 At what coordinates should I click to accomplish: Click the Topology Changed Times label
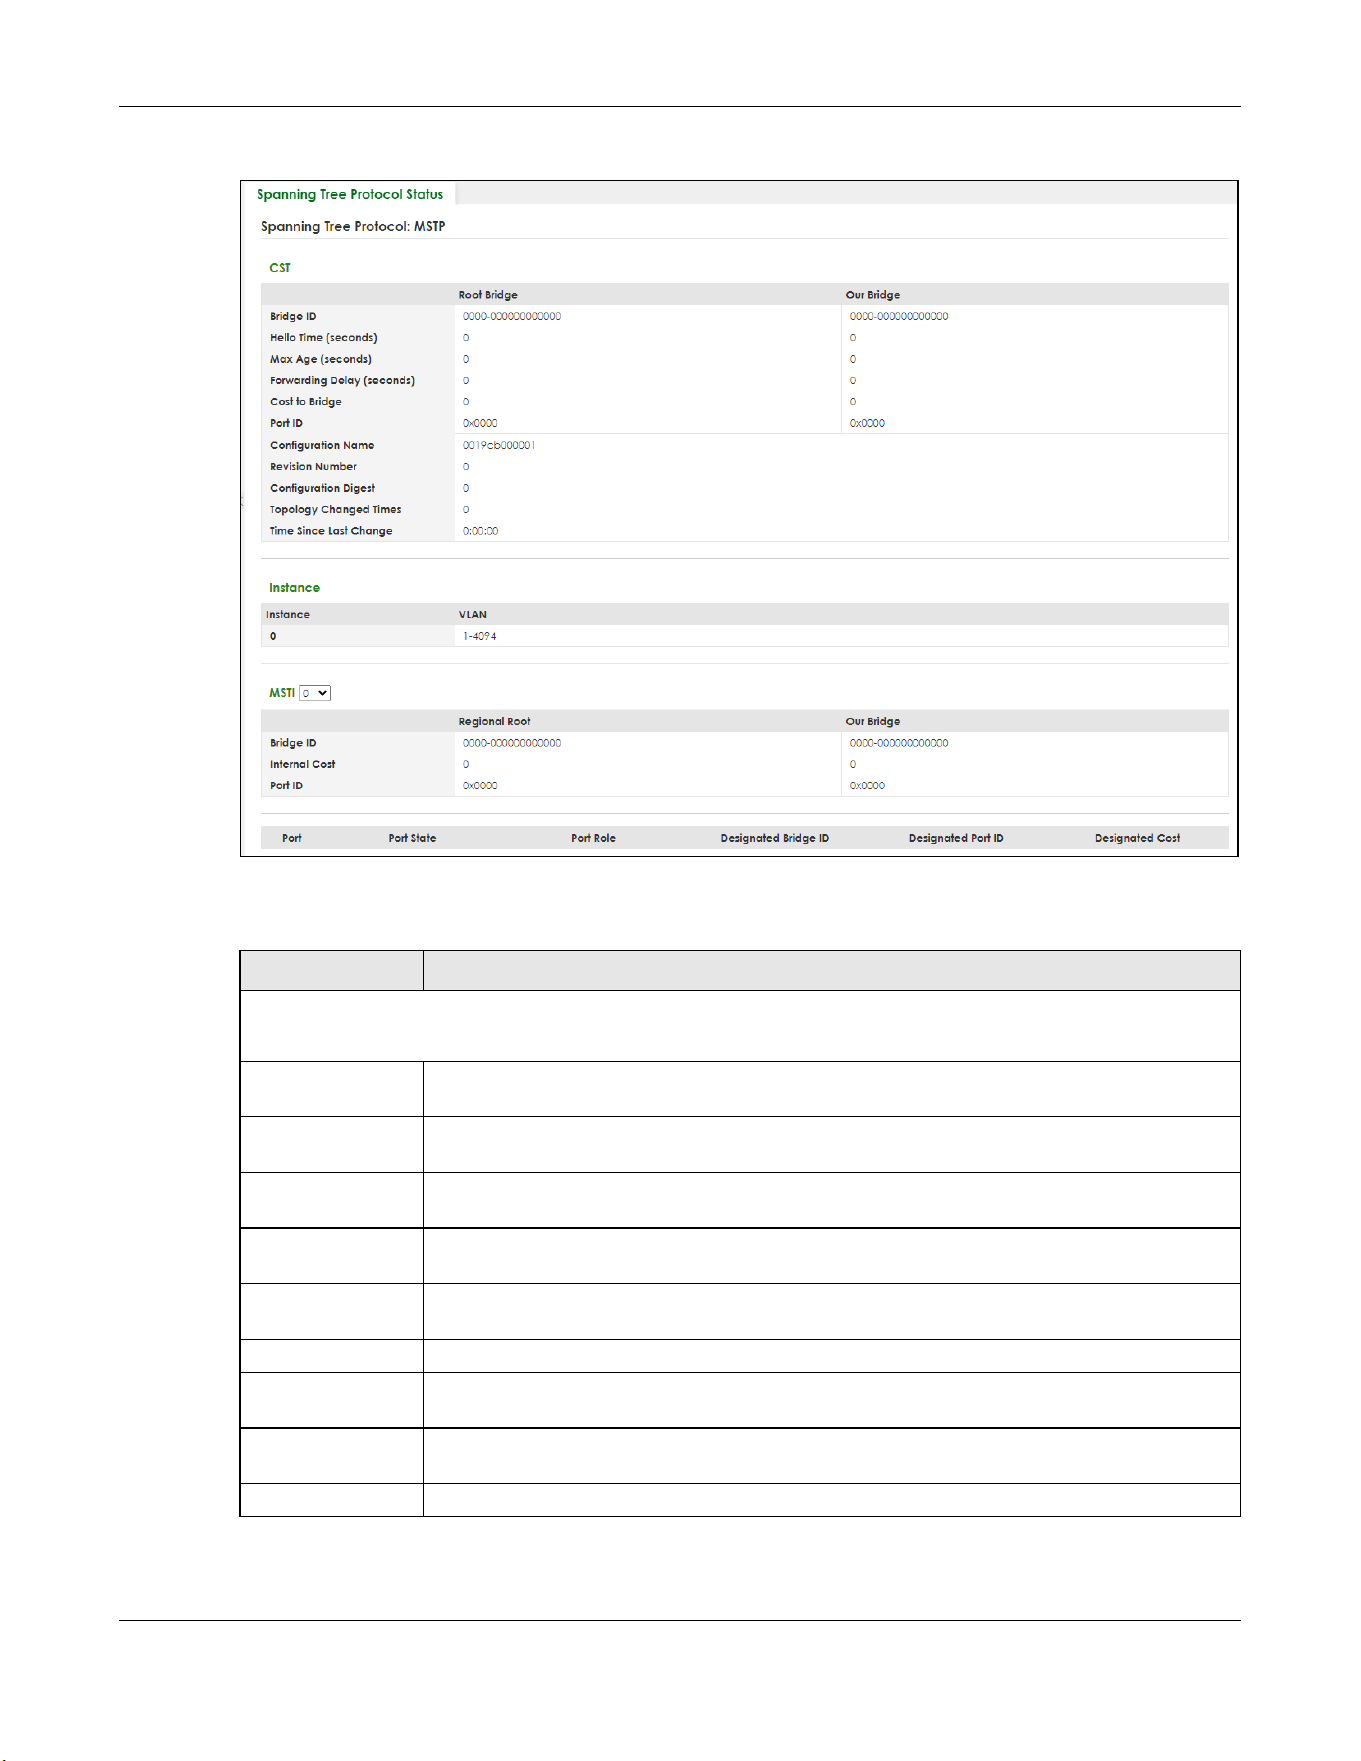[x=335, y=510]
